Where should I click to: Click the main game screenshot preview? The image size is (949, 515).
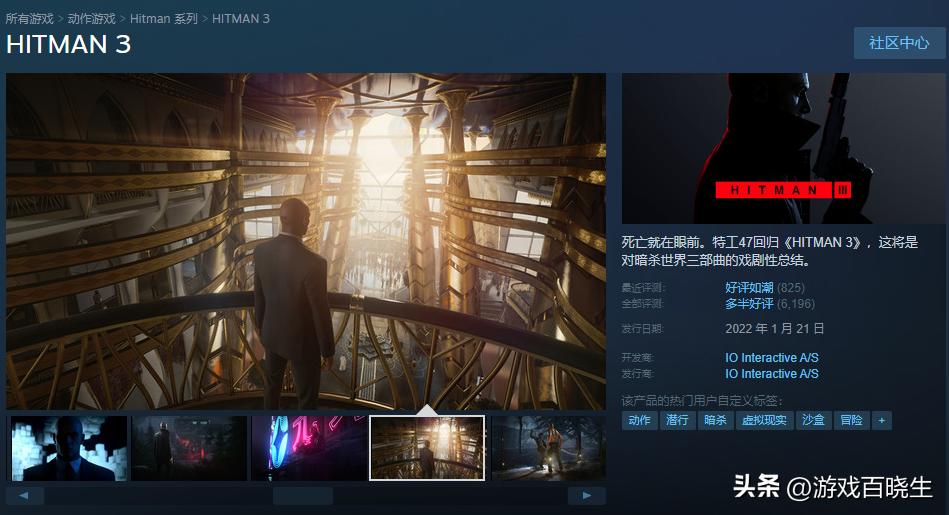coord(306,241)
